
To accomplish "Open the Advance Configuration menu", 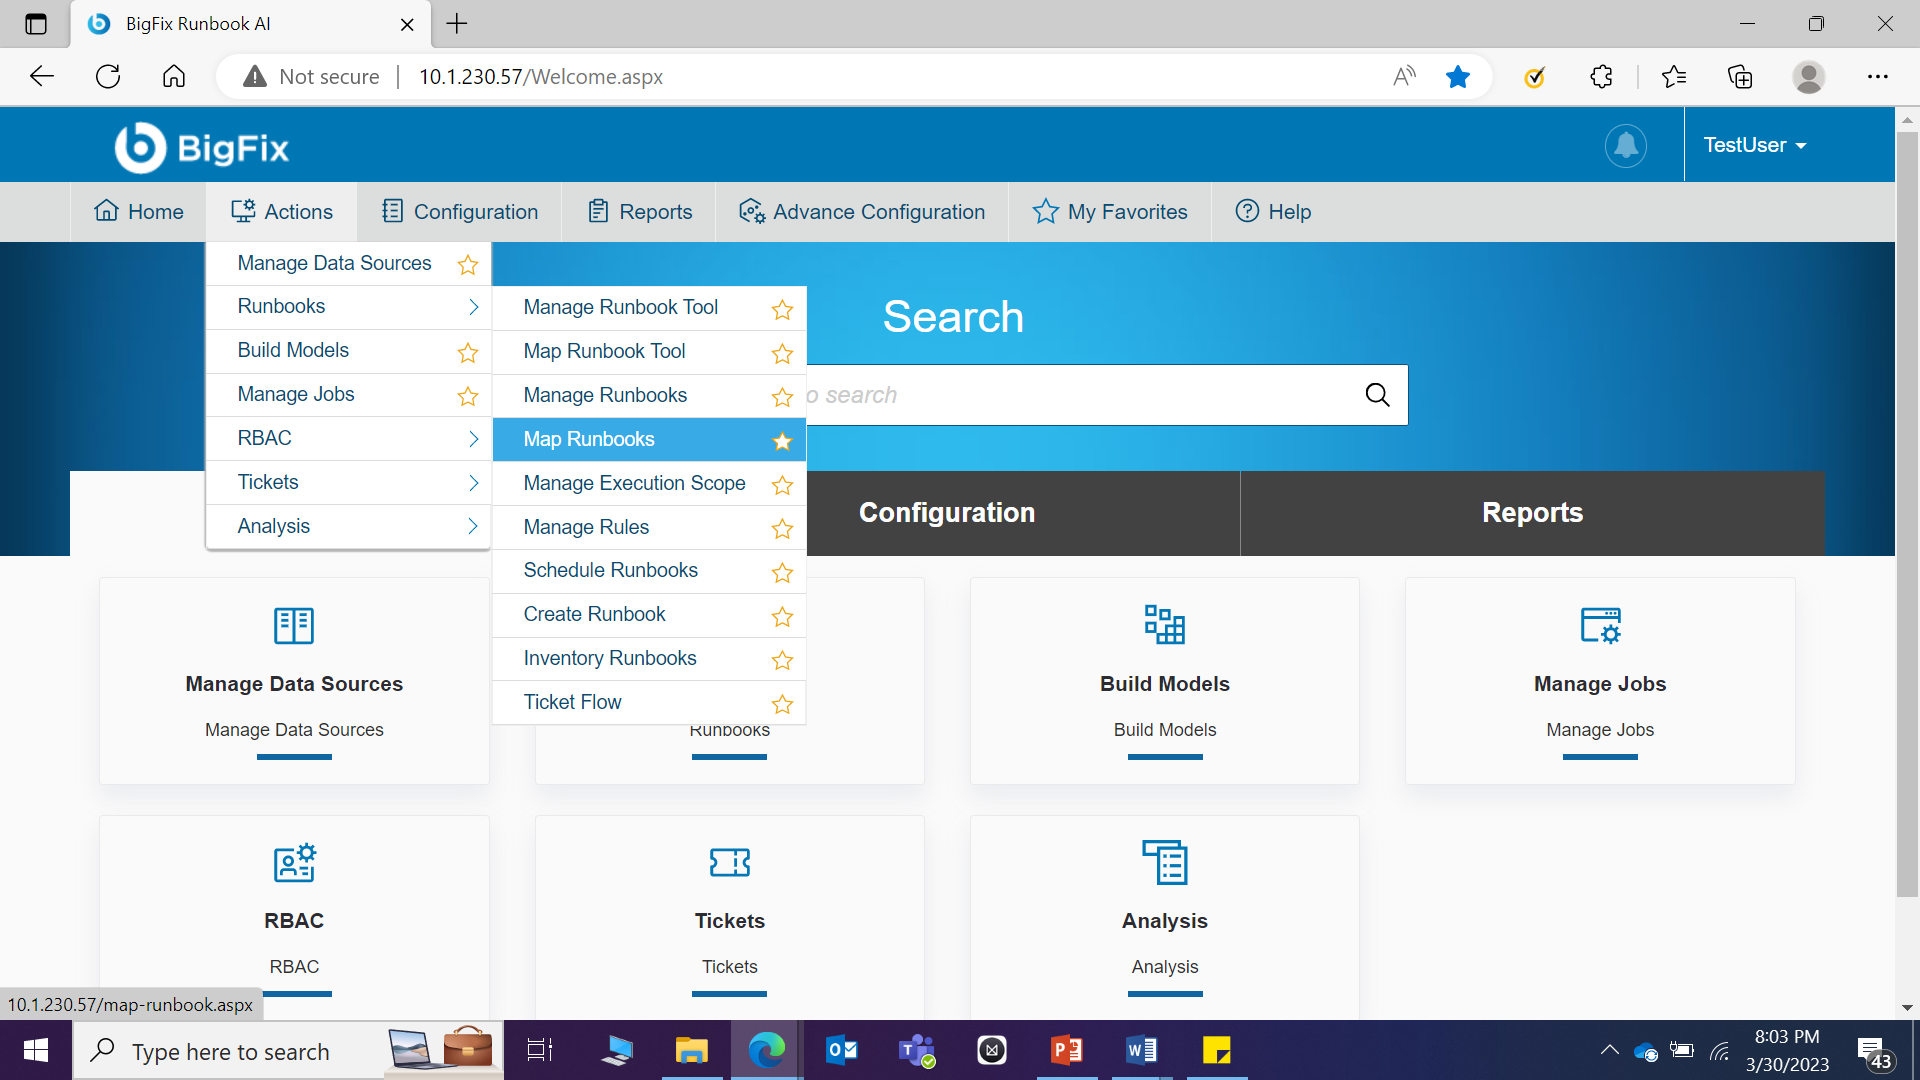I will coord(862,212).
